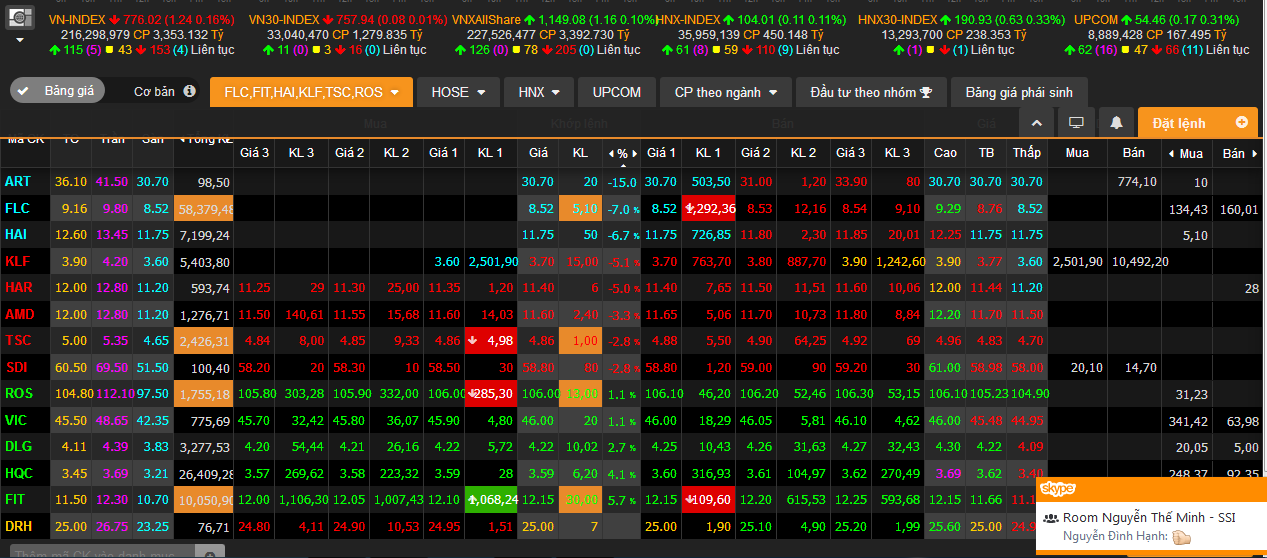
Task: Select ticker SDI row symbol
Action: [16, 367]
